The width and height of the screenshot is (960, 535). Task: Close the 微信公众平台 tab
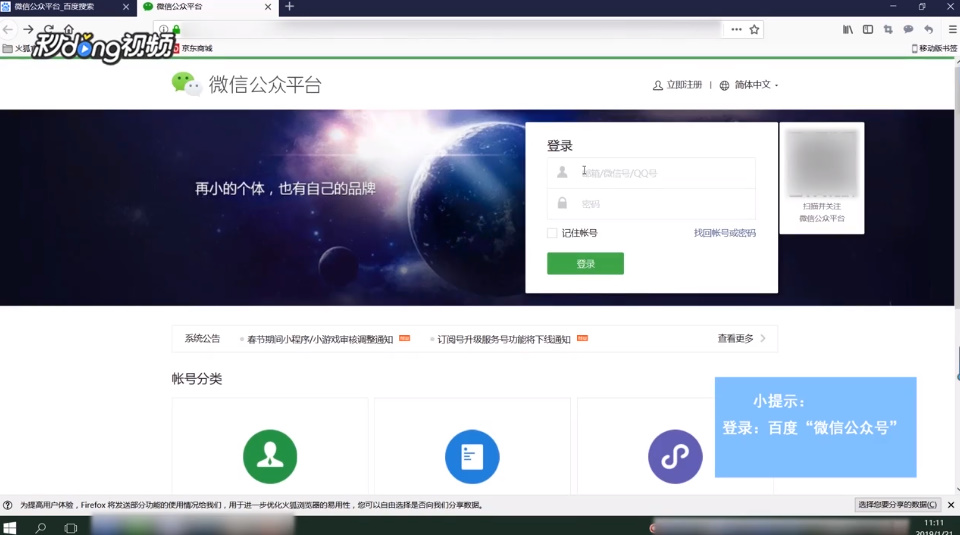pyautogui.click(x=268, y=7)
